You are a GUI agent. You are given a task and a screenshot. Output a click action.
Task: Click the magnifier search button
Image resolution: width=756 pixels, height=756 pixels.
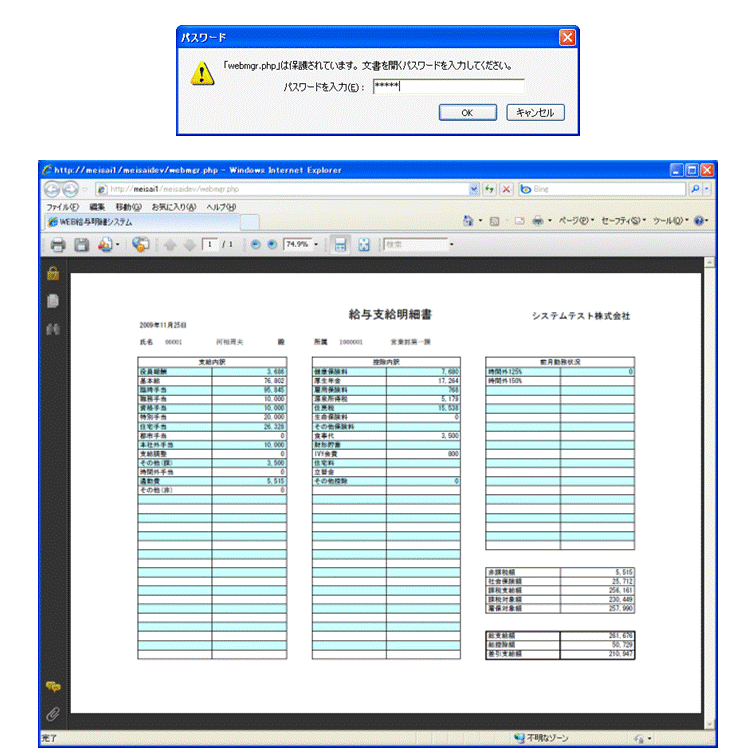coord(695,189)
